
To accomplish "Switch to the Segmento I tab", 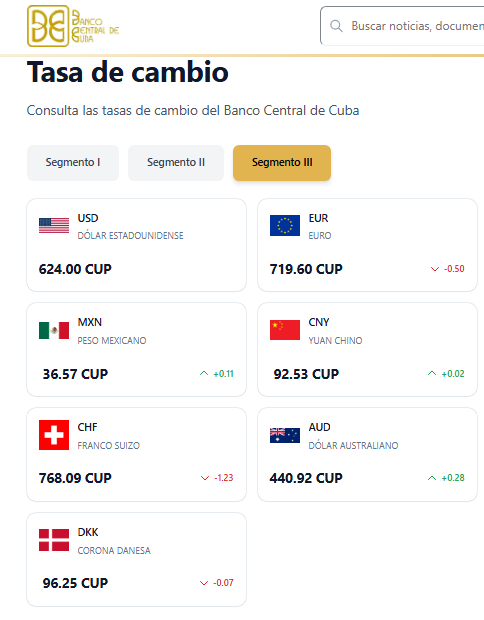I will click(x=73, y=163).
